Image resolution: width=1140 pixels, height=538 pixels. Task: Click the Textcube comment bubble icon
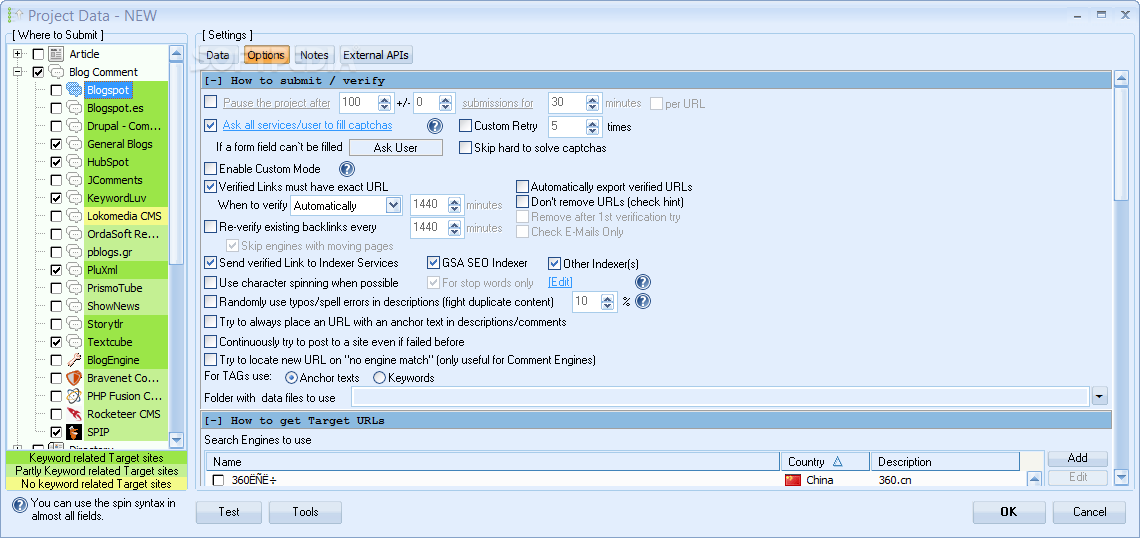tap(74, 342)
